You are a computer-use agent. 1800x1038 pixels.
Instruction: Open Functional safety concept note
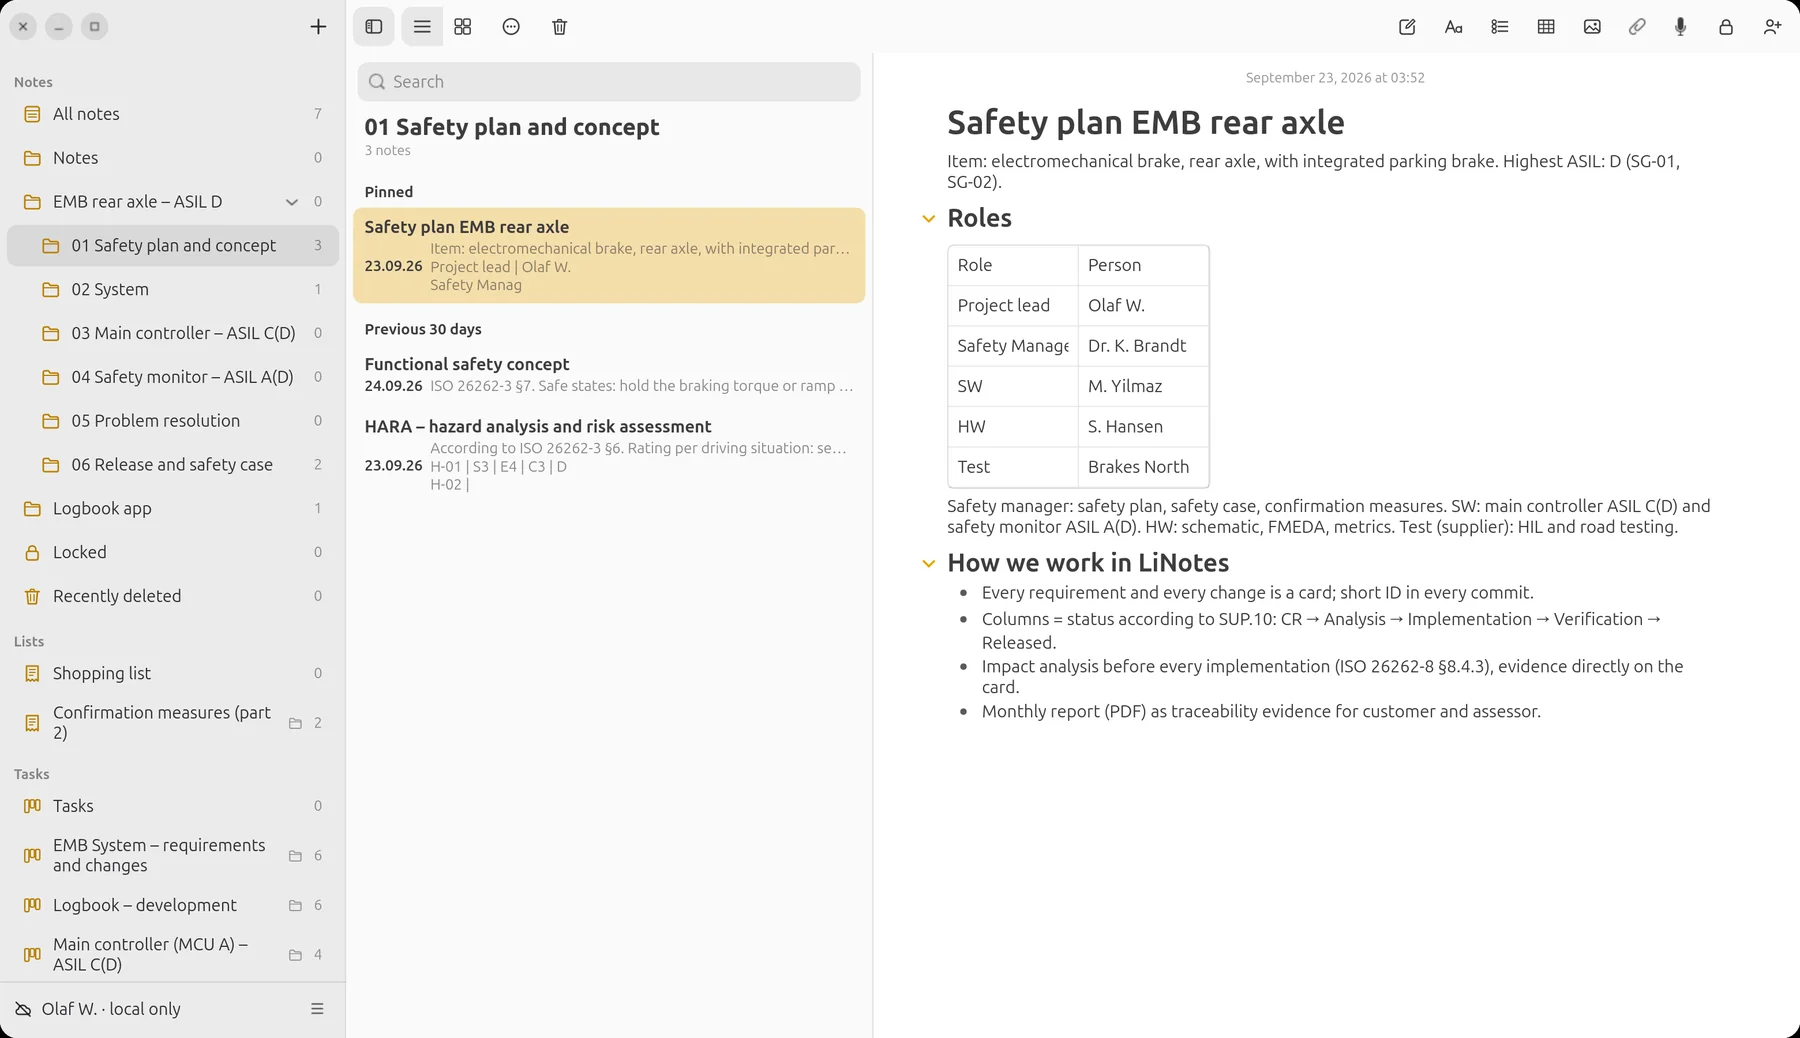point(609,374)
